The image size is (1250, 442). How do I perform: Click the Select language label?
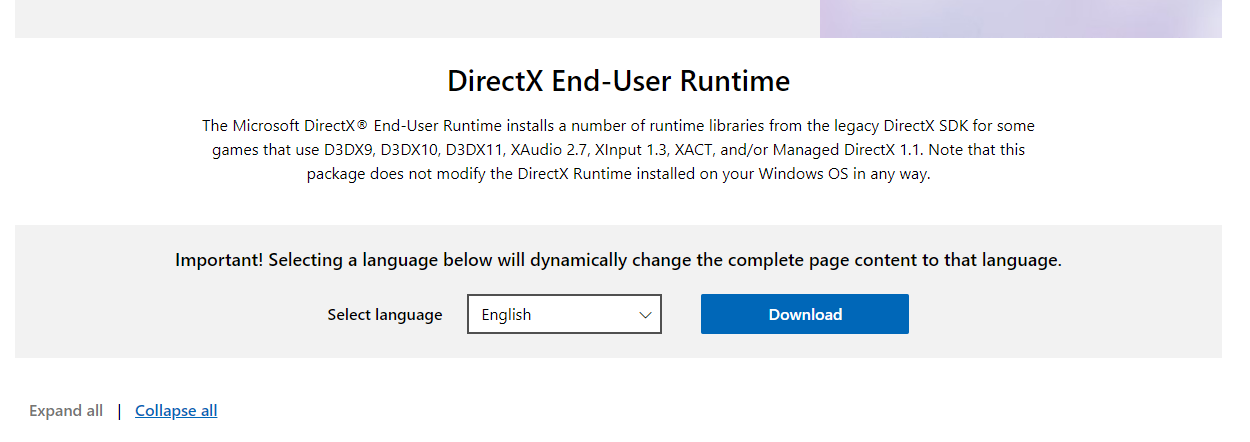coord(384,315)
